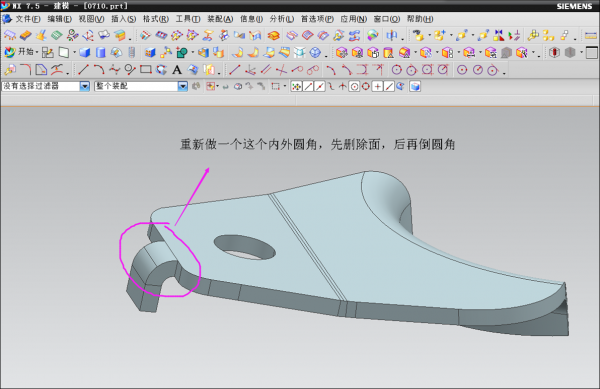The image size is (600, 389).
Task: Open the 装配(A) menu
Action: 220,19
